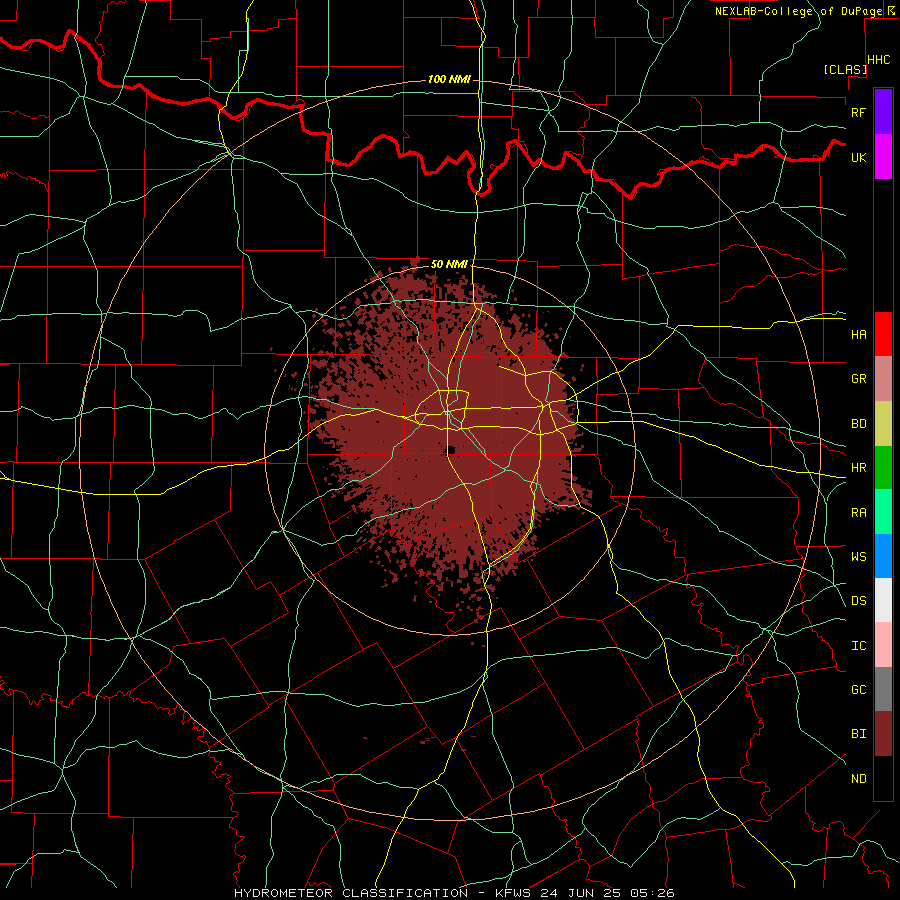Click the RA light green legend swatch

click(883, 512)
